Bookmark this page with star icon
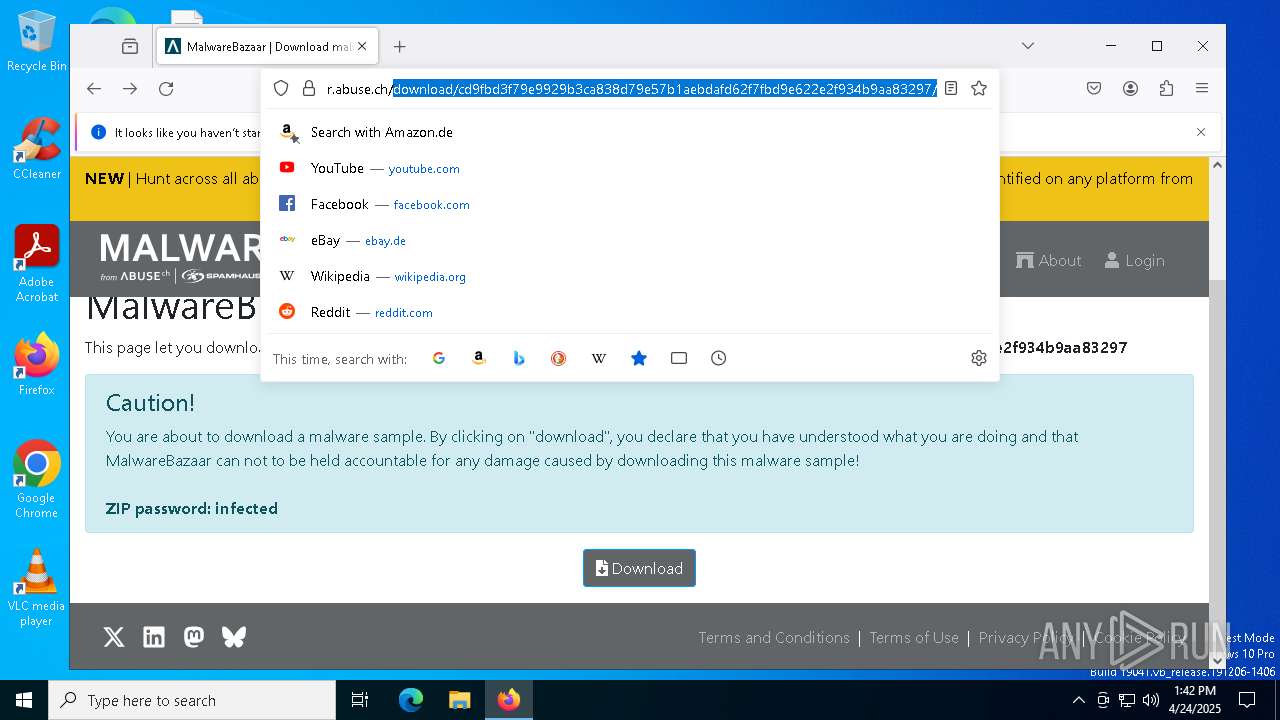Image resolution: width=1280 pixels, height=720 pixels. 979,88
